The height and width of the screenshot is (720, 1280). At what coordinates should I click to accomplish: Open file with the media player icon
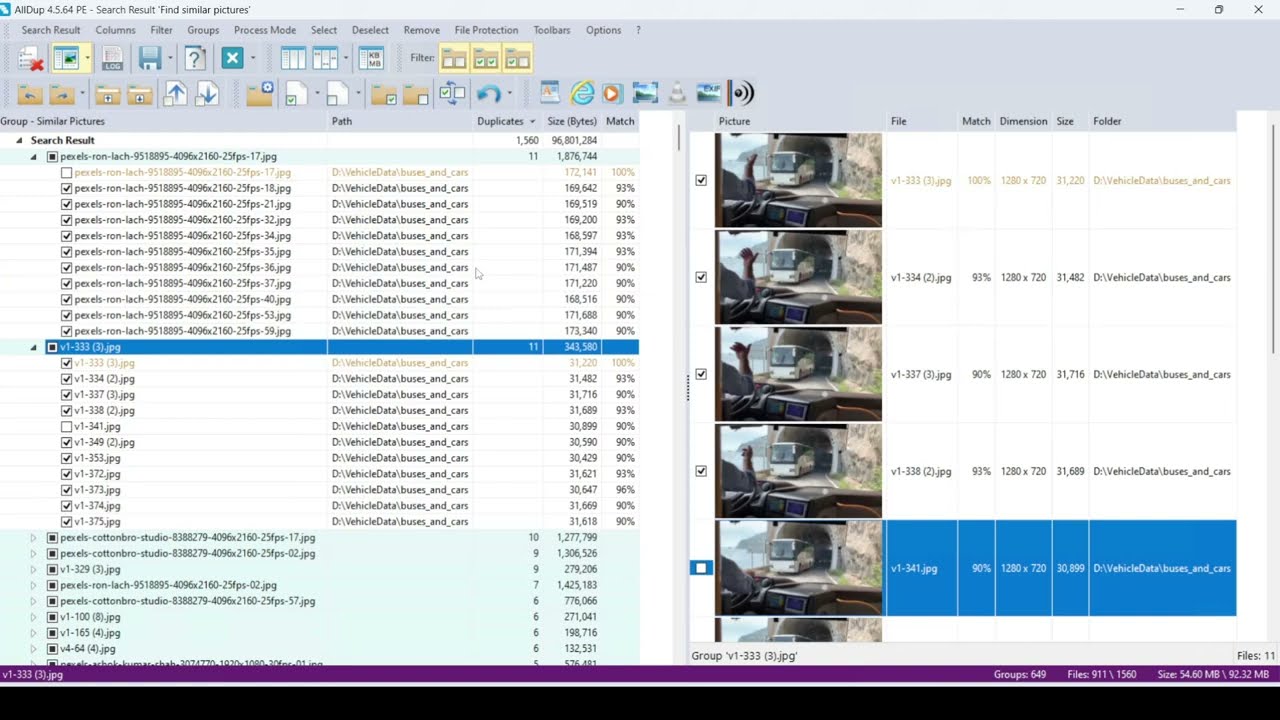(612, 94)
